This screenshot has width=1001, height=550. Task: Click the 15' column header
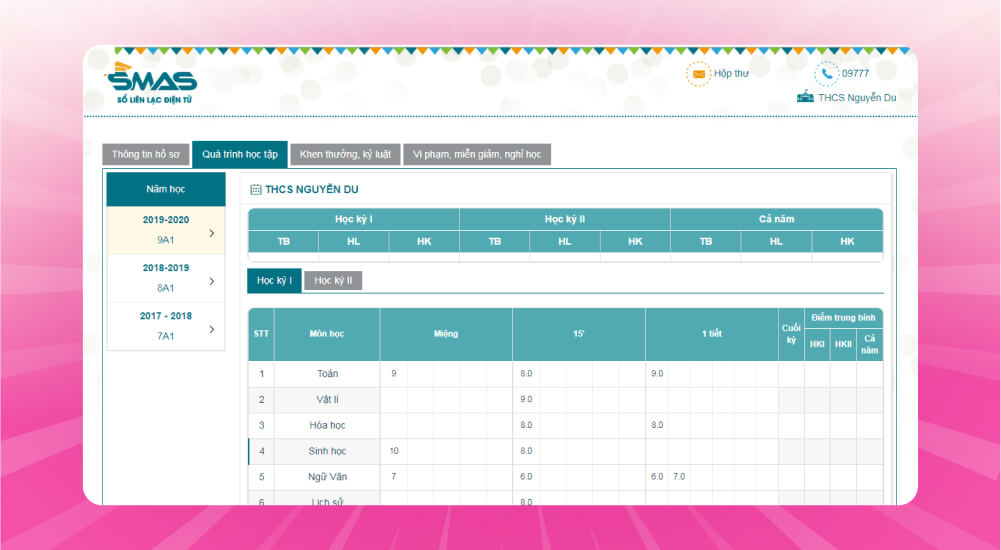[x=579, y=334]
